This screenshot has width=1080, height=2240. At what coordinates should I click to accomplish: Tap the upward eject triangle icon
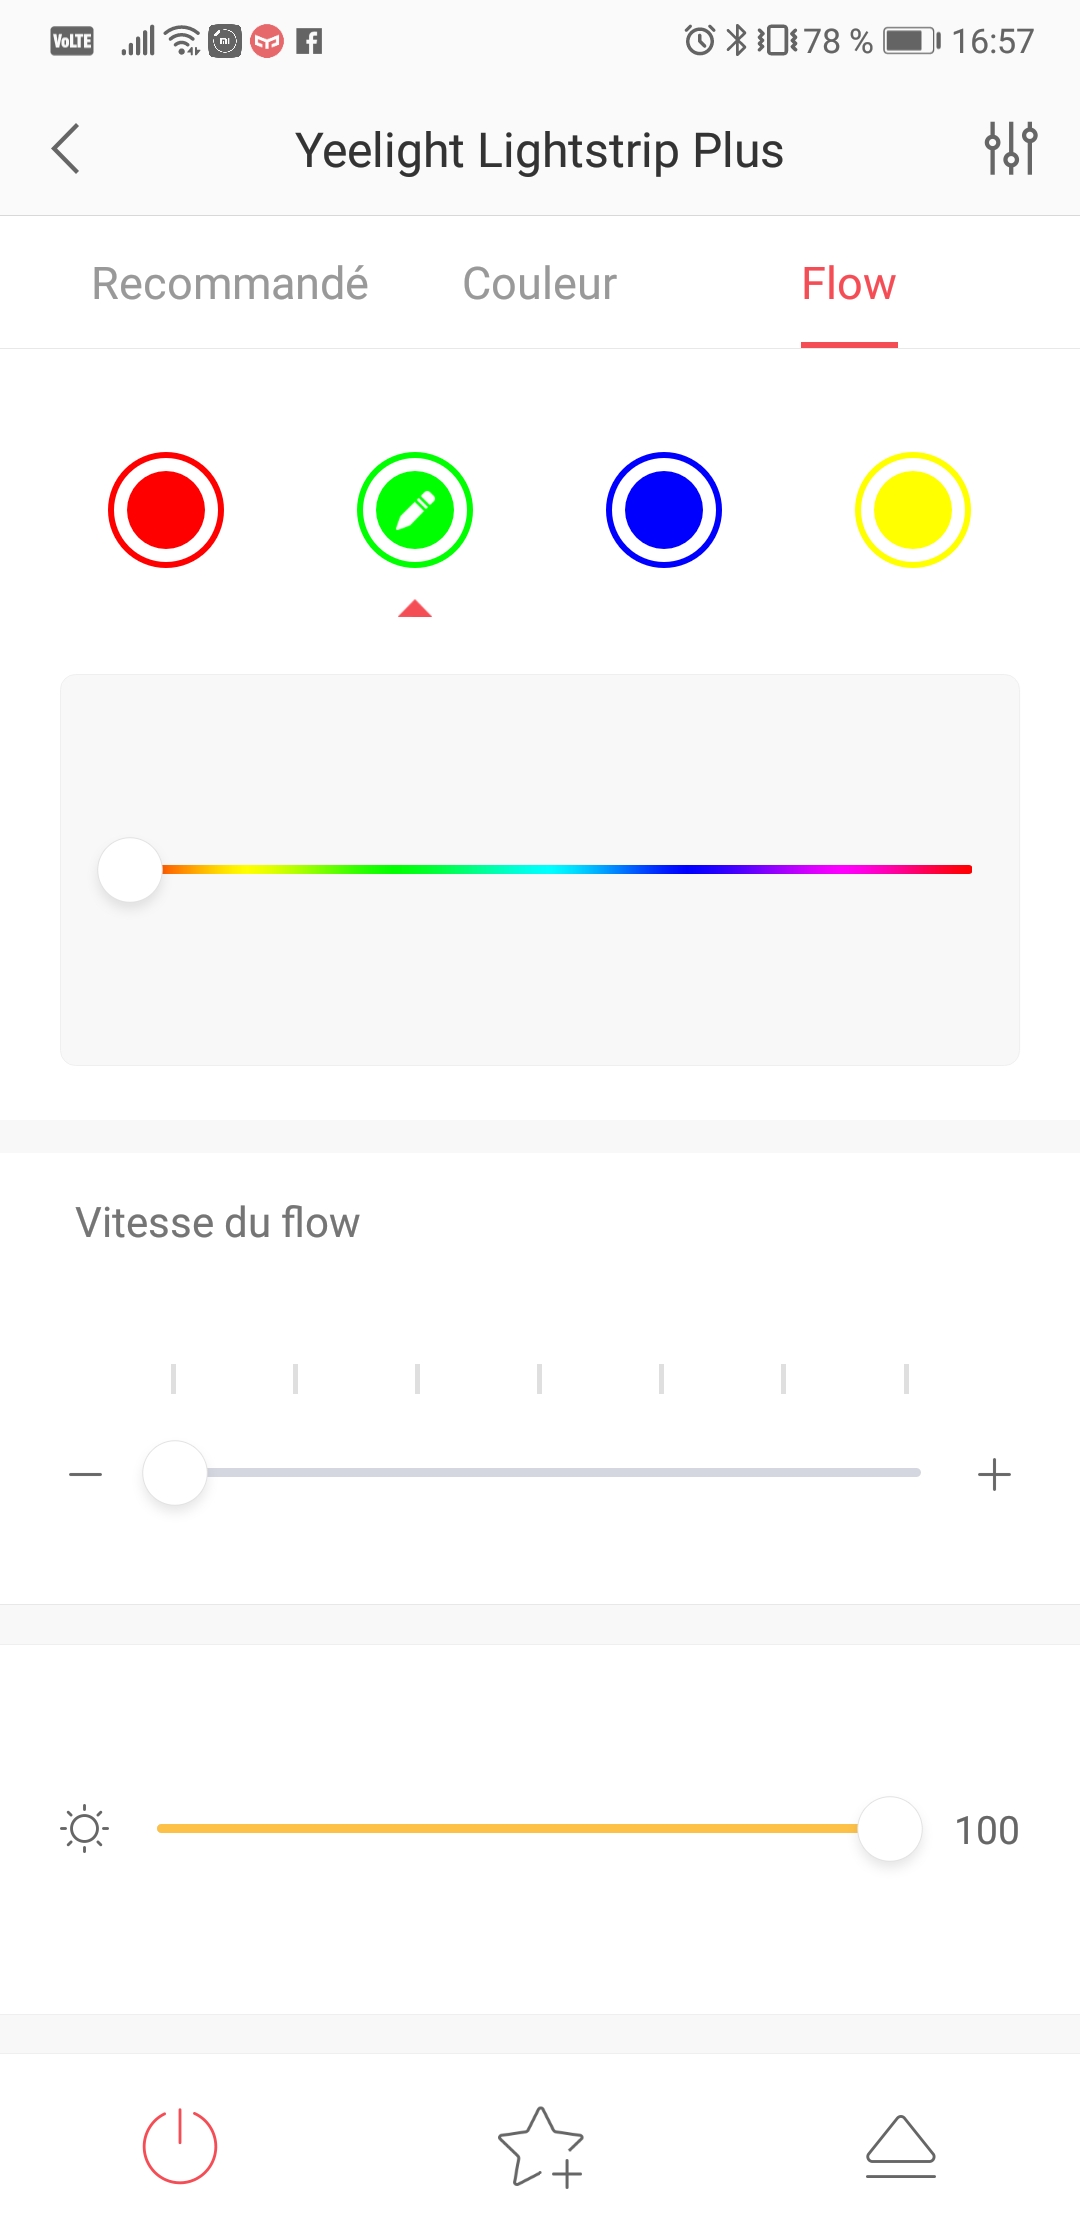(x=900, y=2146)
